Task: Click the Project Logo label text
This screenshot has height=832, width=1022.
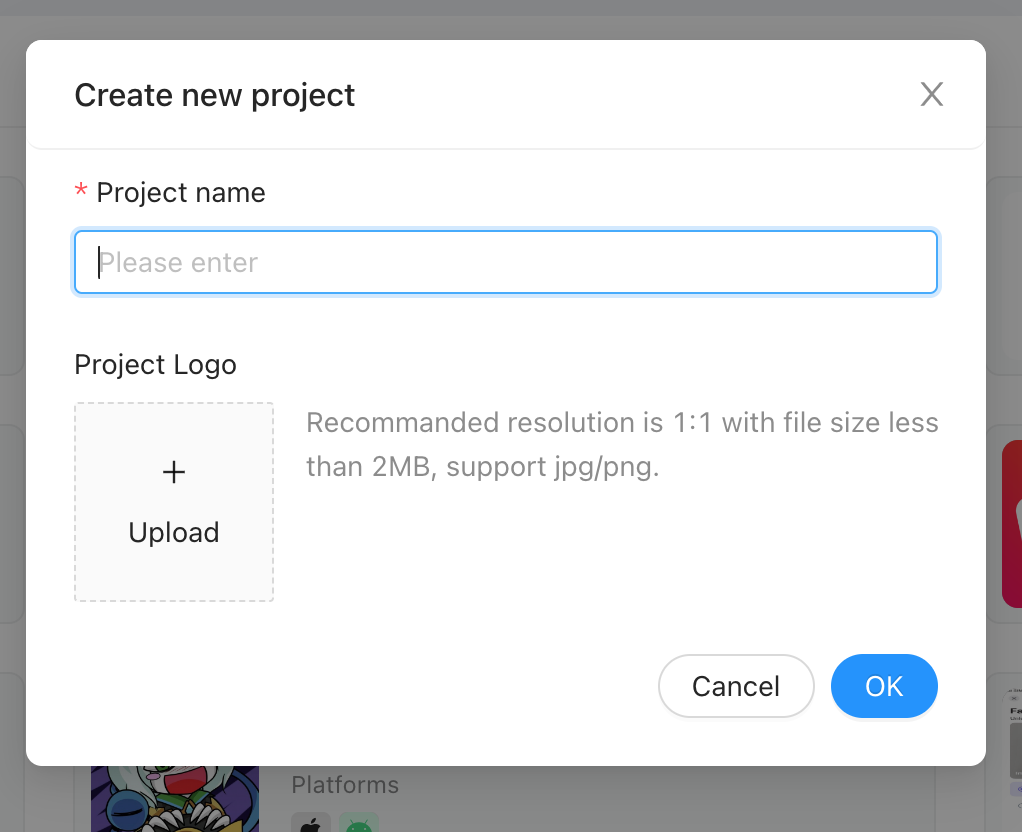Action: 155,364
